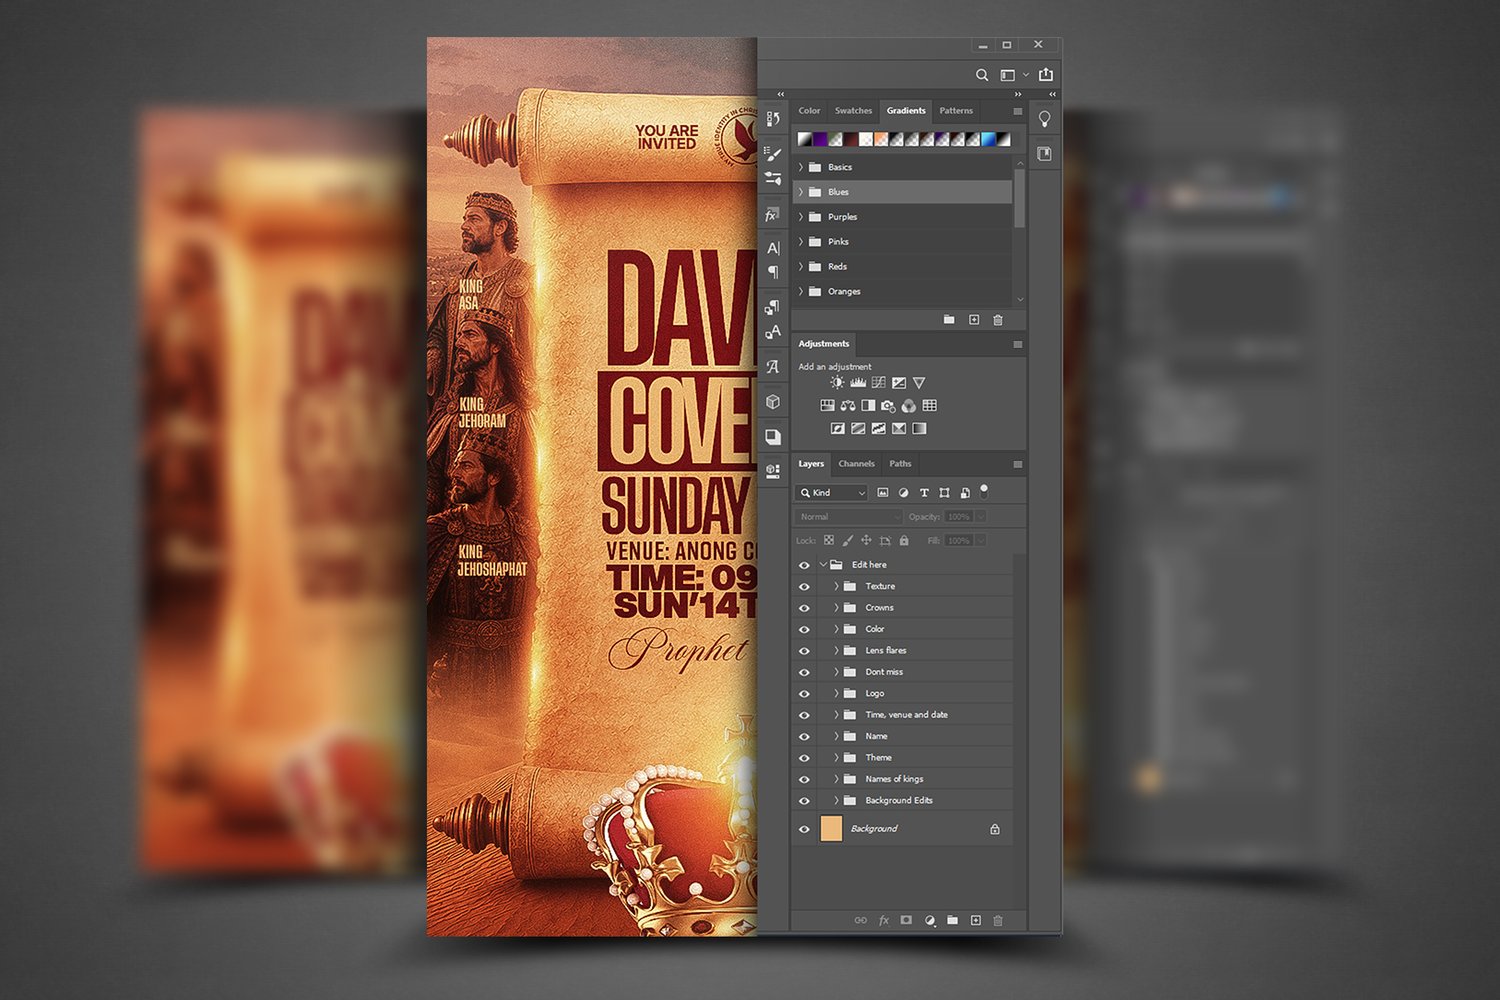Open the Kind filter dropdown
Screen dimensions: 1500x1000
click(832, 493)
